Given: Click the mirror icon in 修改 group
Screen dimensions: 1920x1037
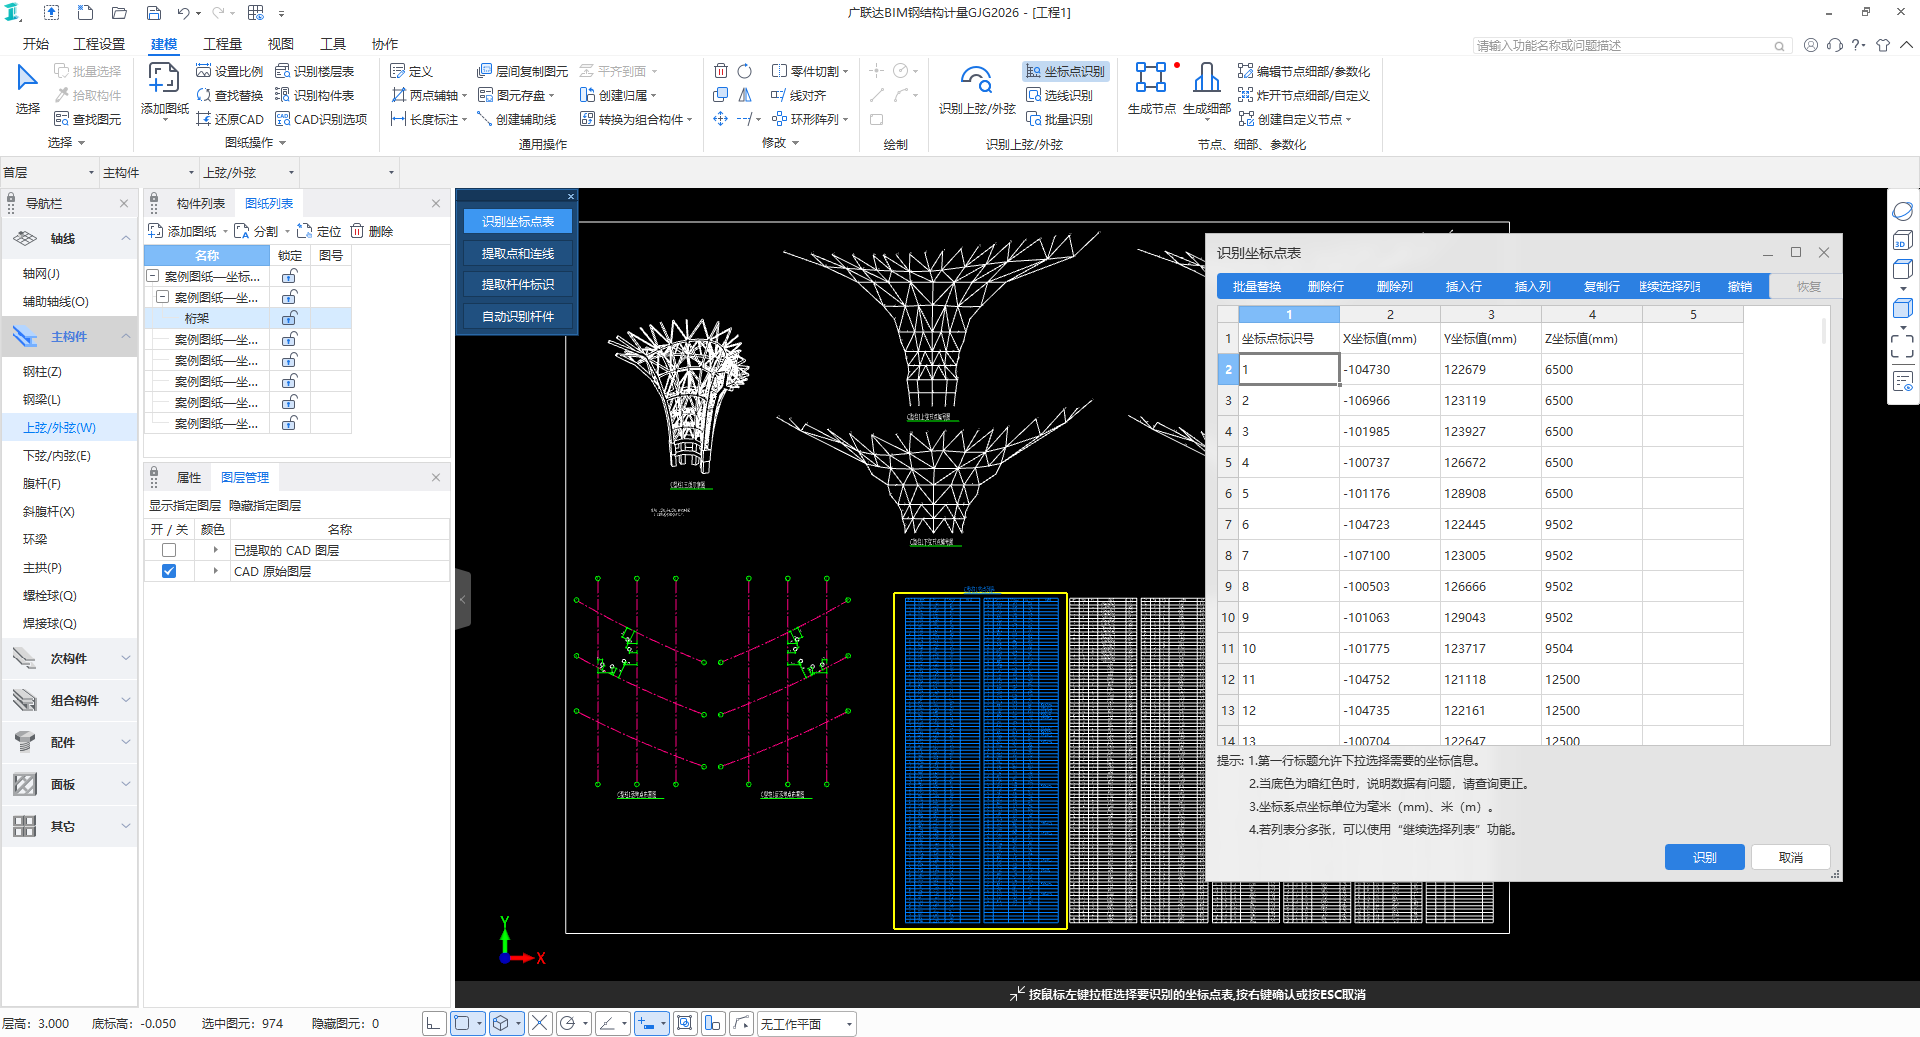Looking at the screenshot, I should point(745,95).
